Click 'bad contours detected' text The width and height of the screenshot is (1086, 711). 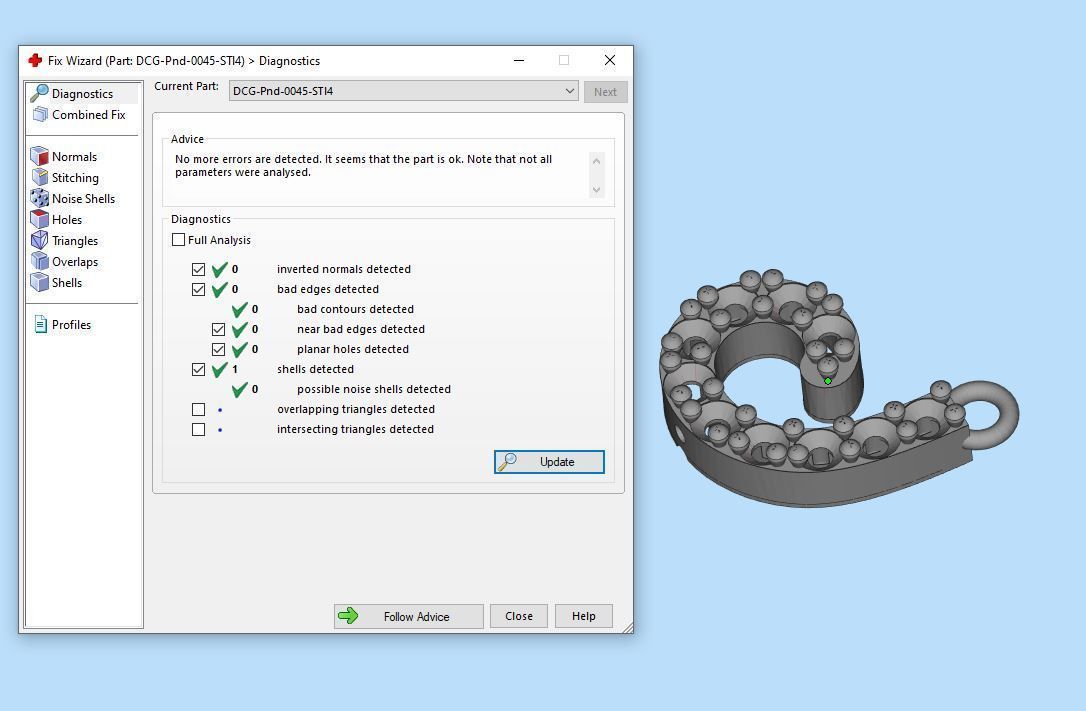355,309
